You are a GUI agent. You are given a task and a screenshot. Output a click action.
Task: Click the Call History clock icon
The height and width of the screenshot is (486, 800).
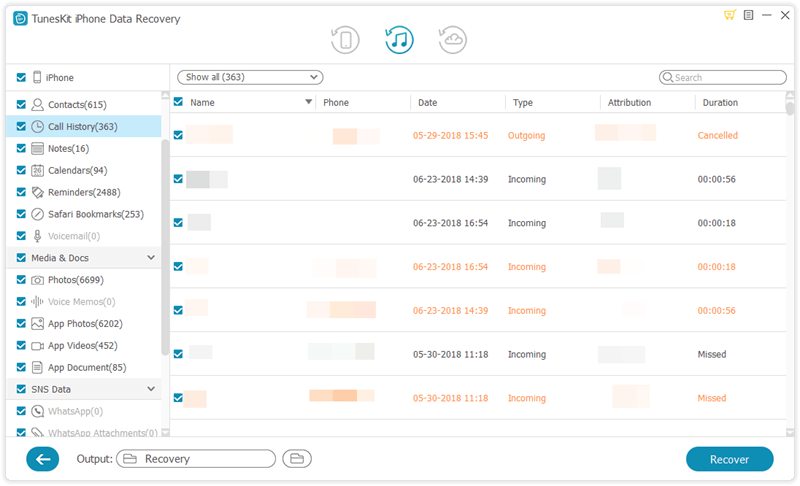[x=37, y=126]
